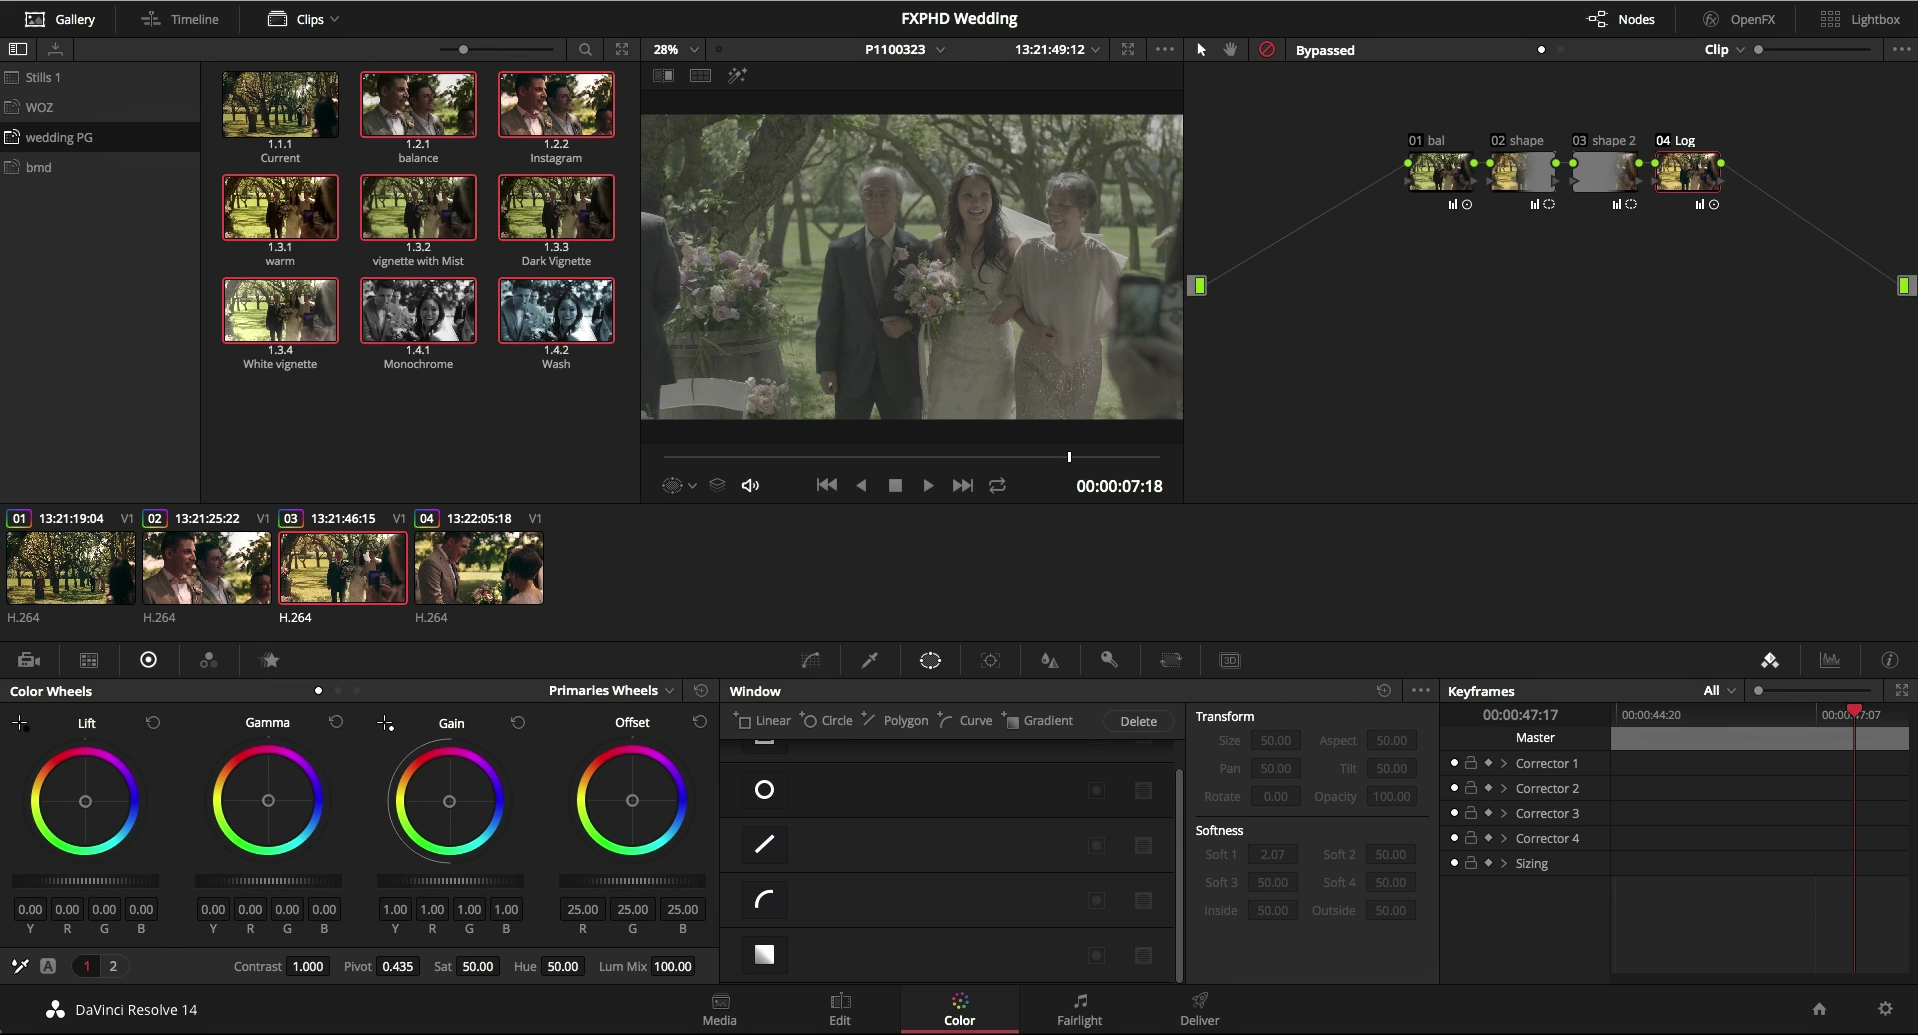Open the RGB Mixer palette icon

coord(209,660)
